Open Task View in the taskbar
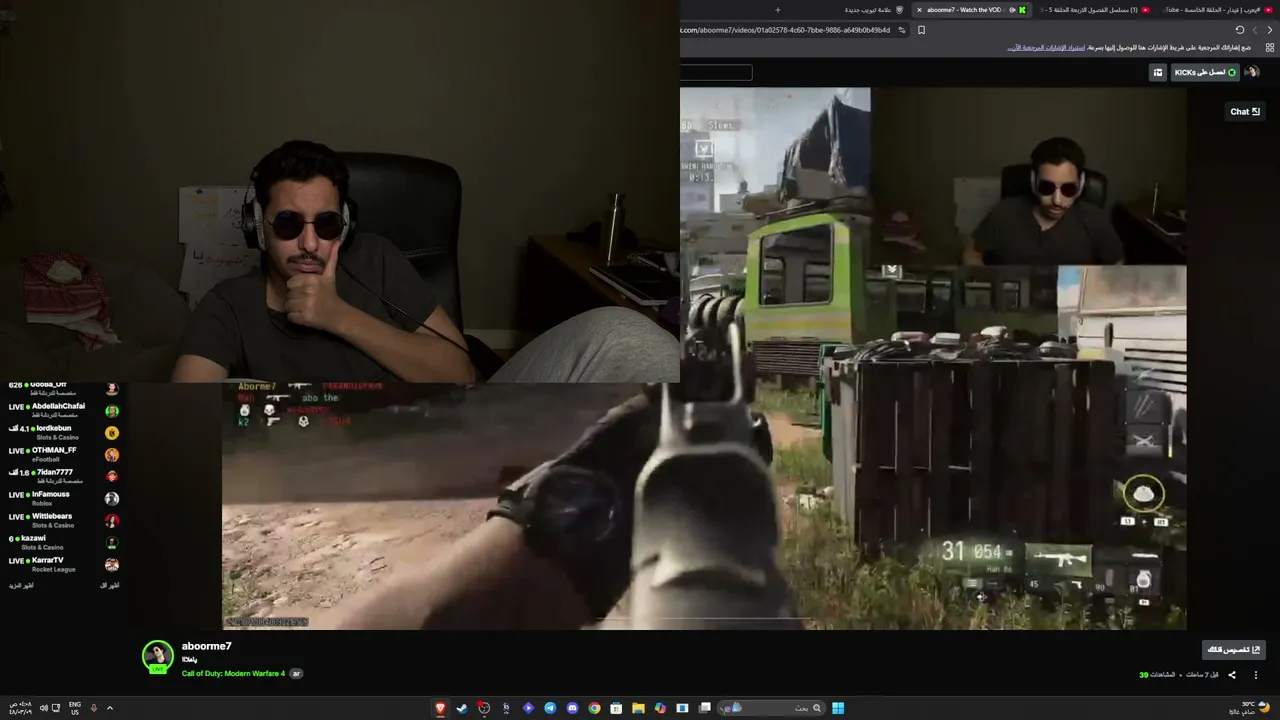1280x720 pixels. tap(705, 708)
